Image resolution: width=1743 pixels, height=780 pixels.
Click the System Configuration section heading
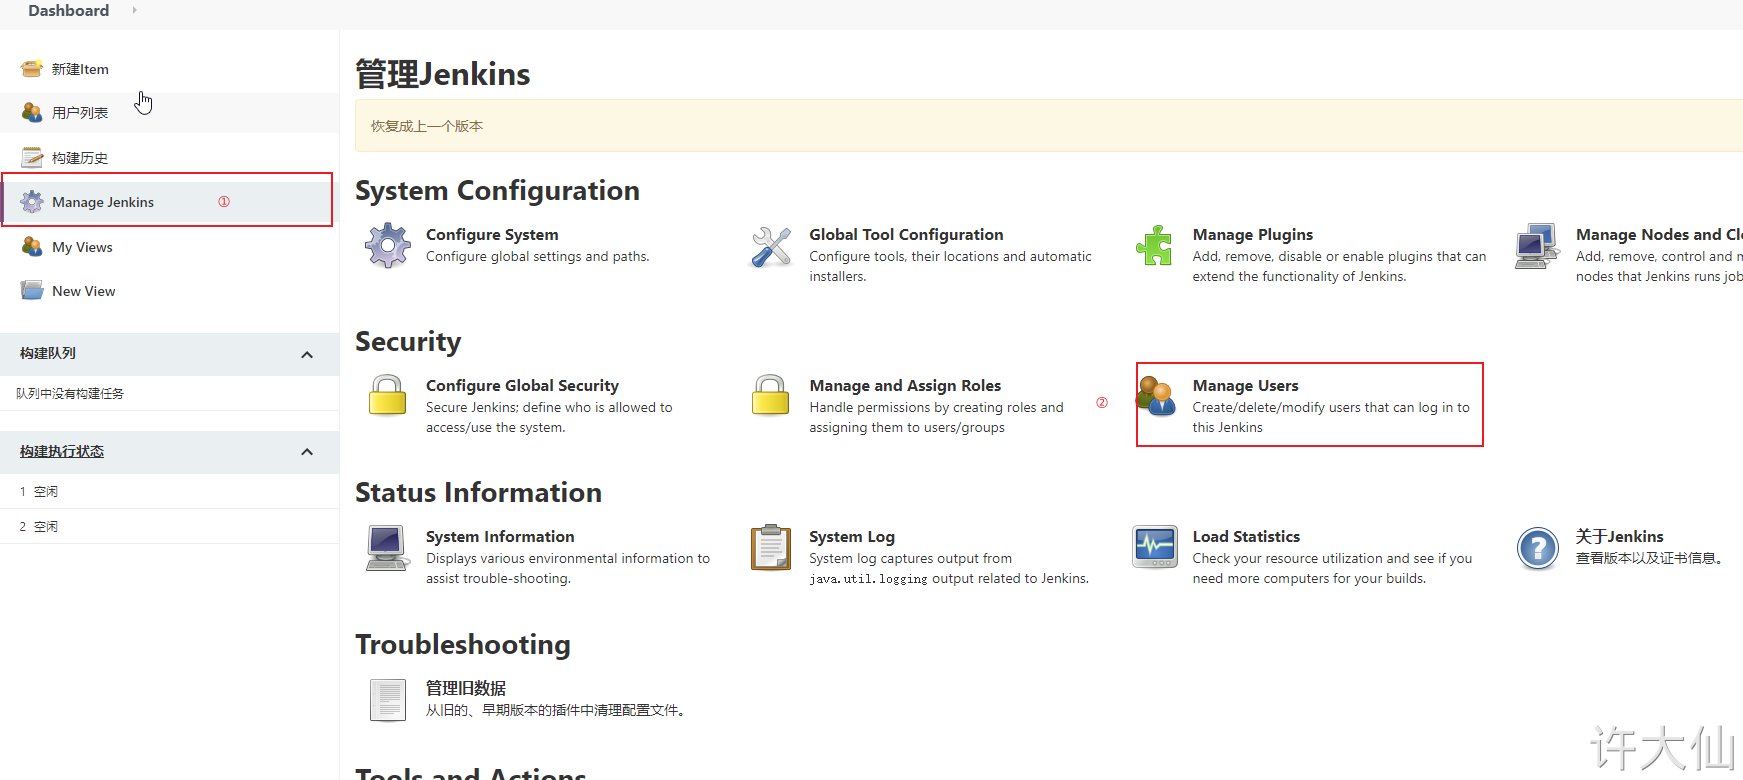coord(497,190)
